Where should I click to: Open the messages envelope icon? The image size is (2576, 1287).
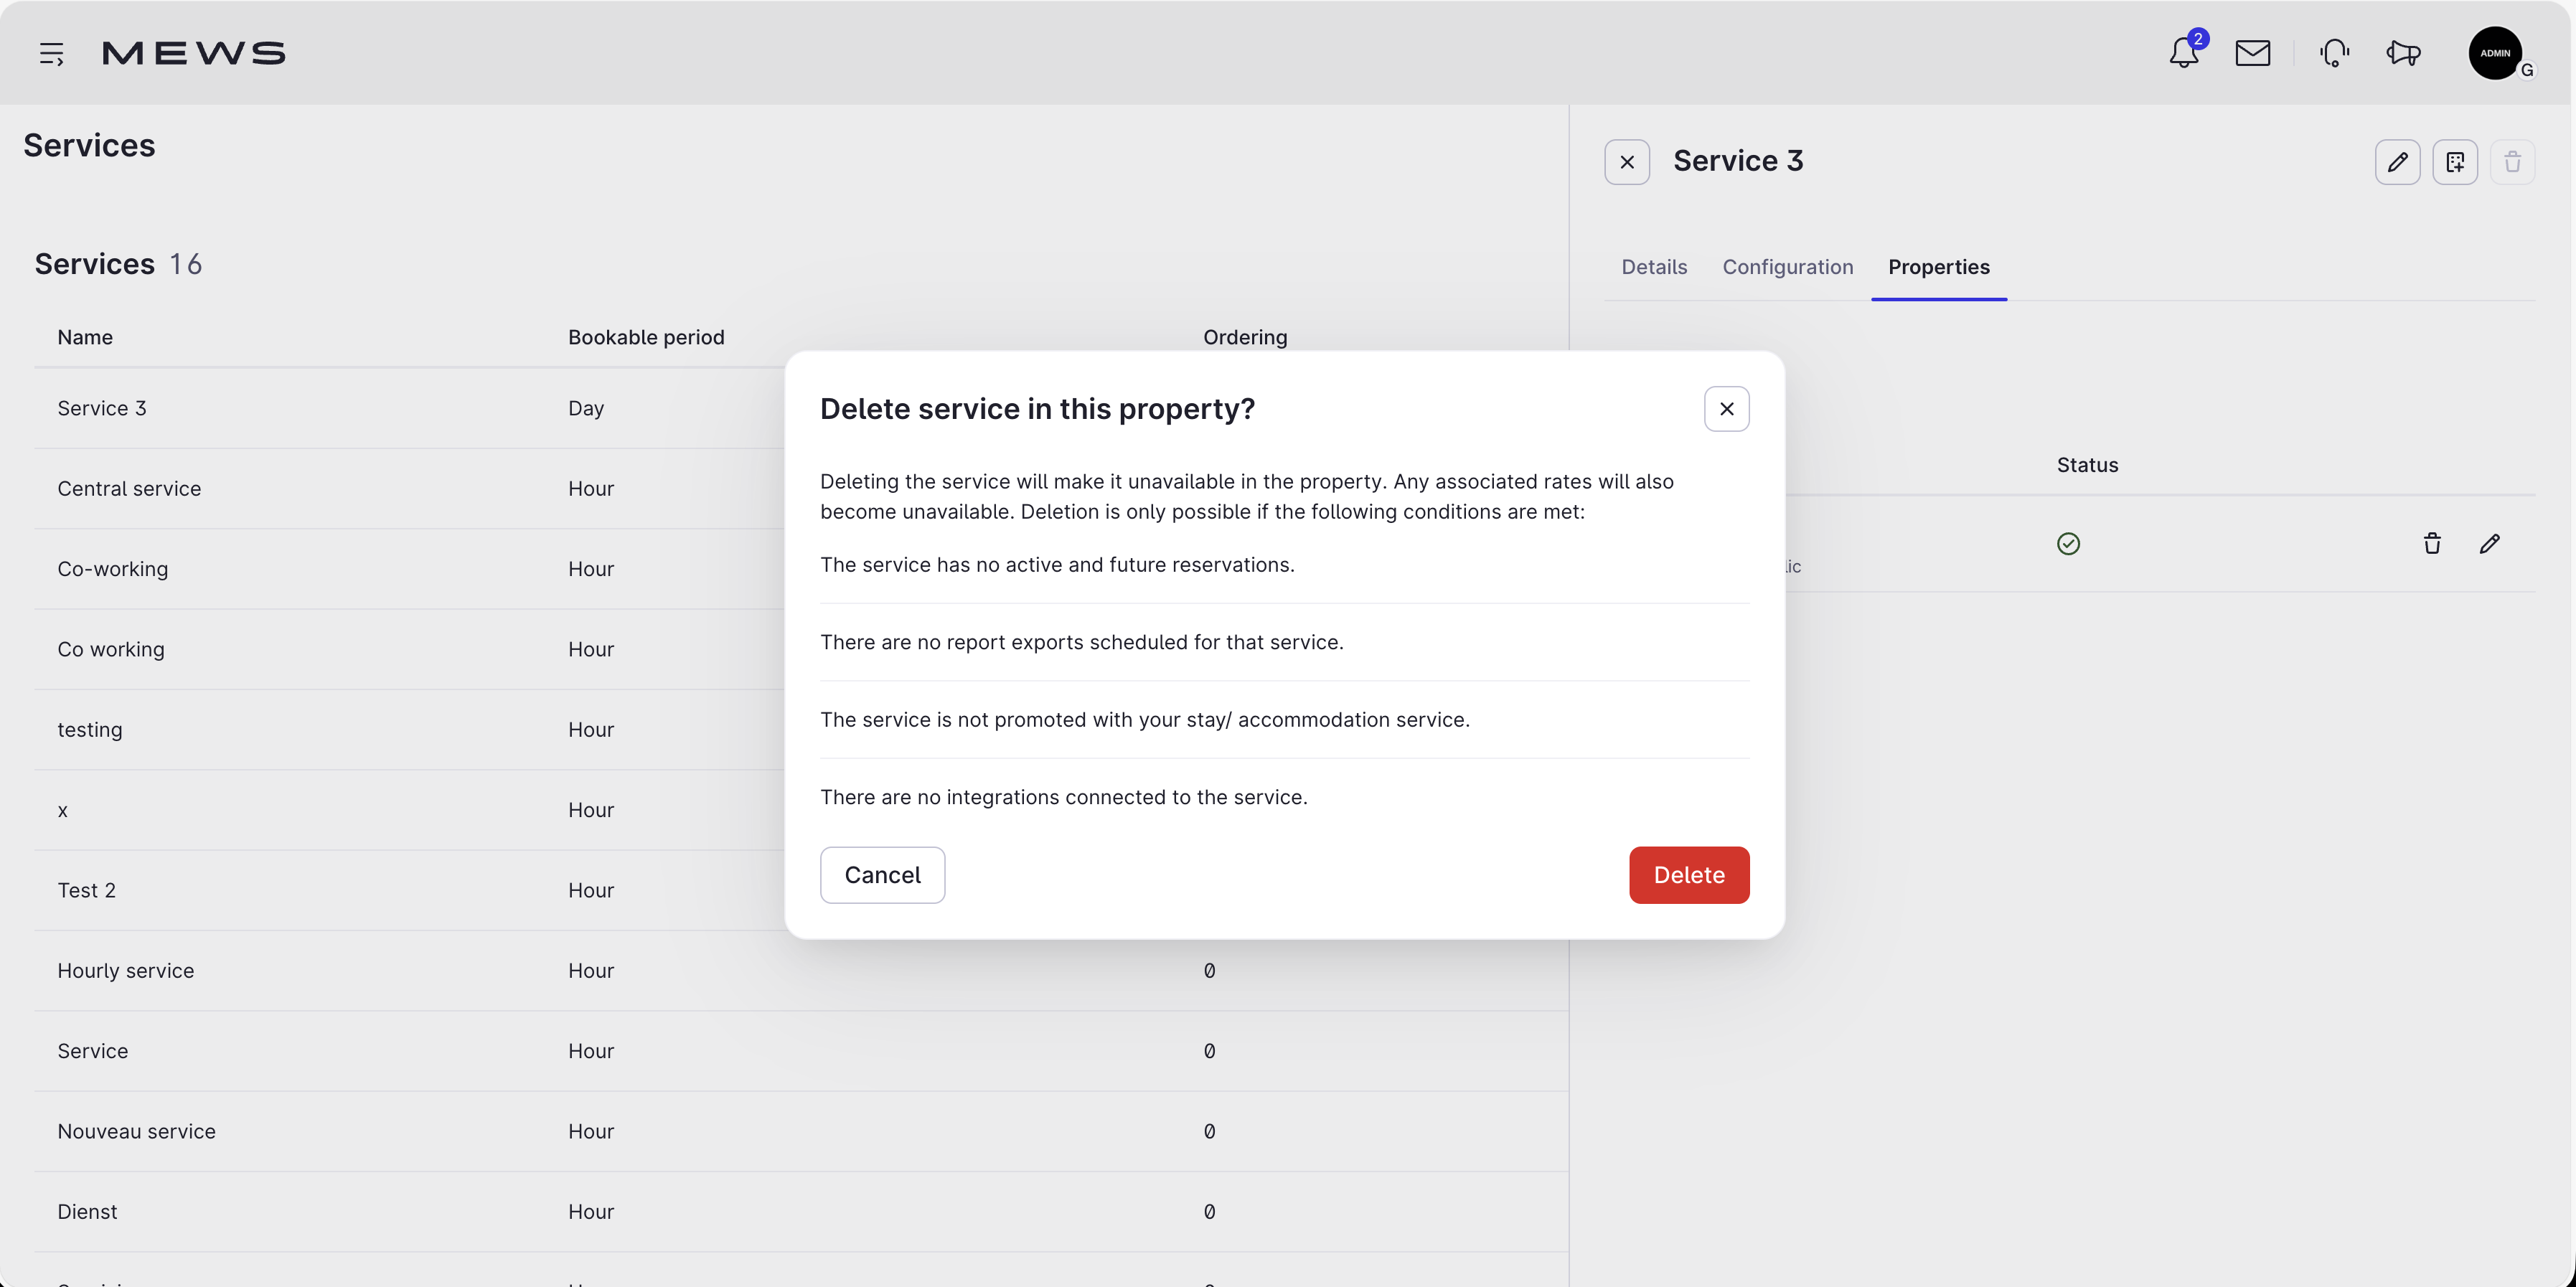pos(2252,53)
